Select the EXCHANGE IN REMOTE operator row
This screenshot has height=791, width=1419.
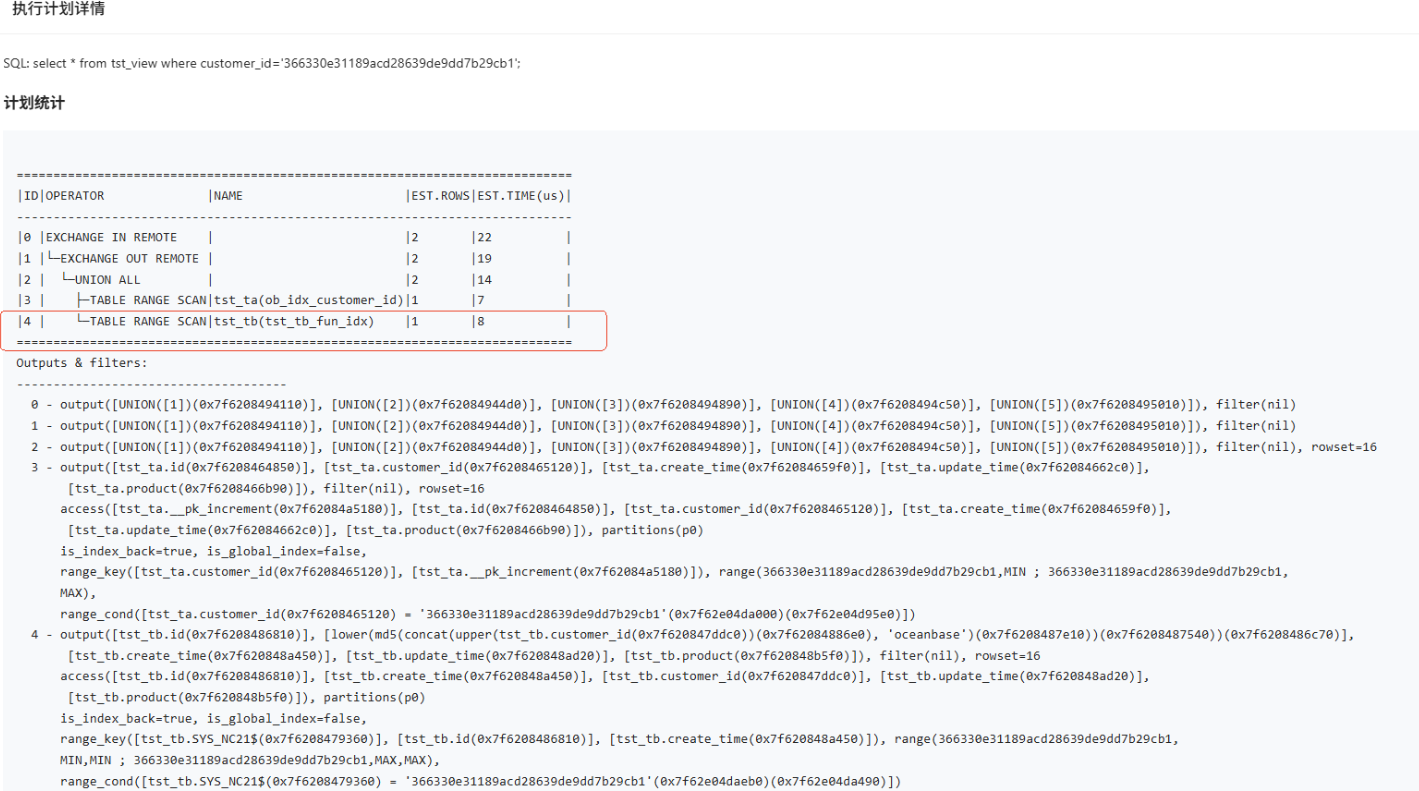pyautogui.click(x=111, y=238)
